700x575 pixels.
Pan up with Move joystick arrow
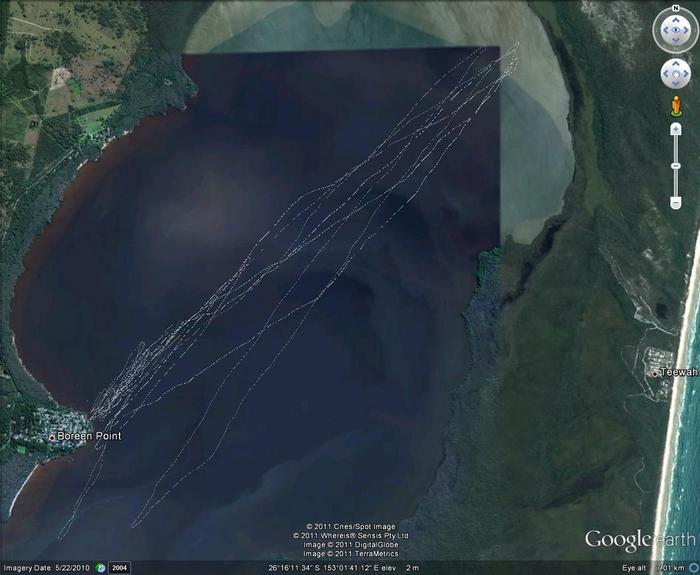point(675,64)
